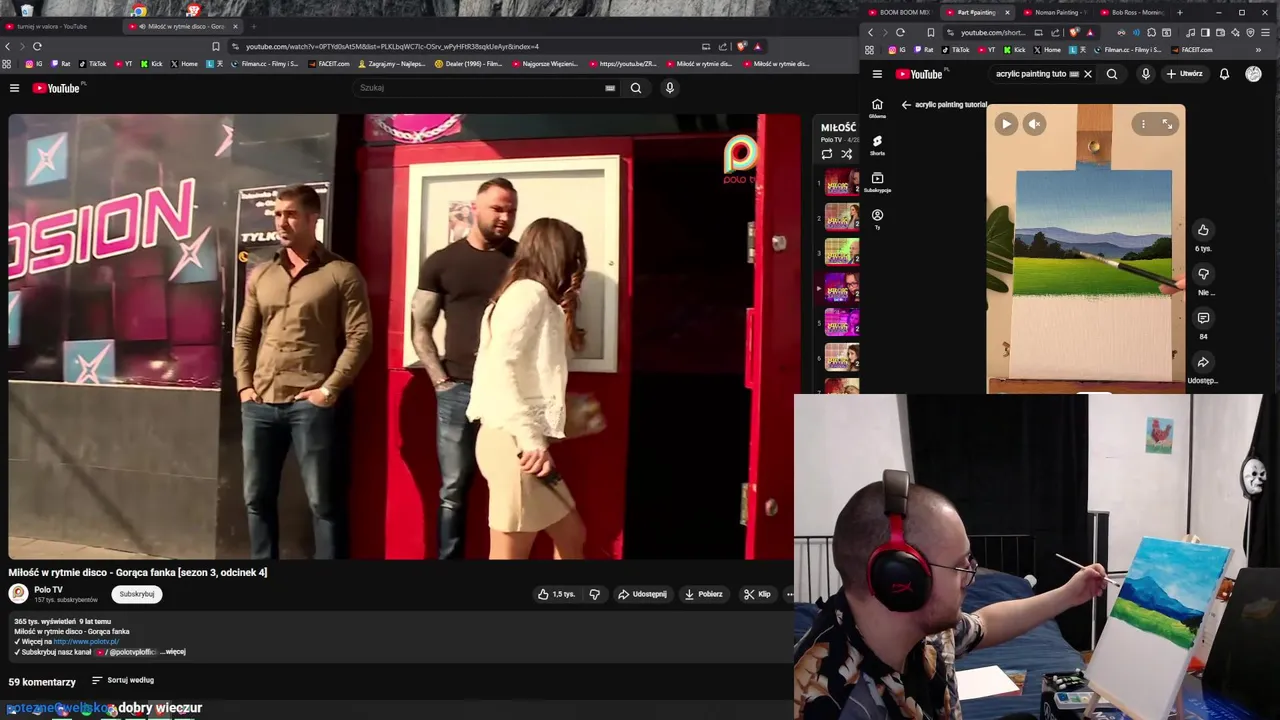Screen dimensions: 1280x720
Task: Open 'Sortuj według' comment sorting
Action: click(123, 680)
